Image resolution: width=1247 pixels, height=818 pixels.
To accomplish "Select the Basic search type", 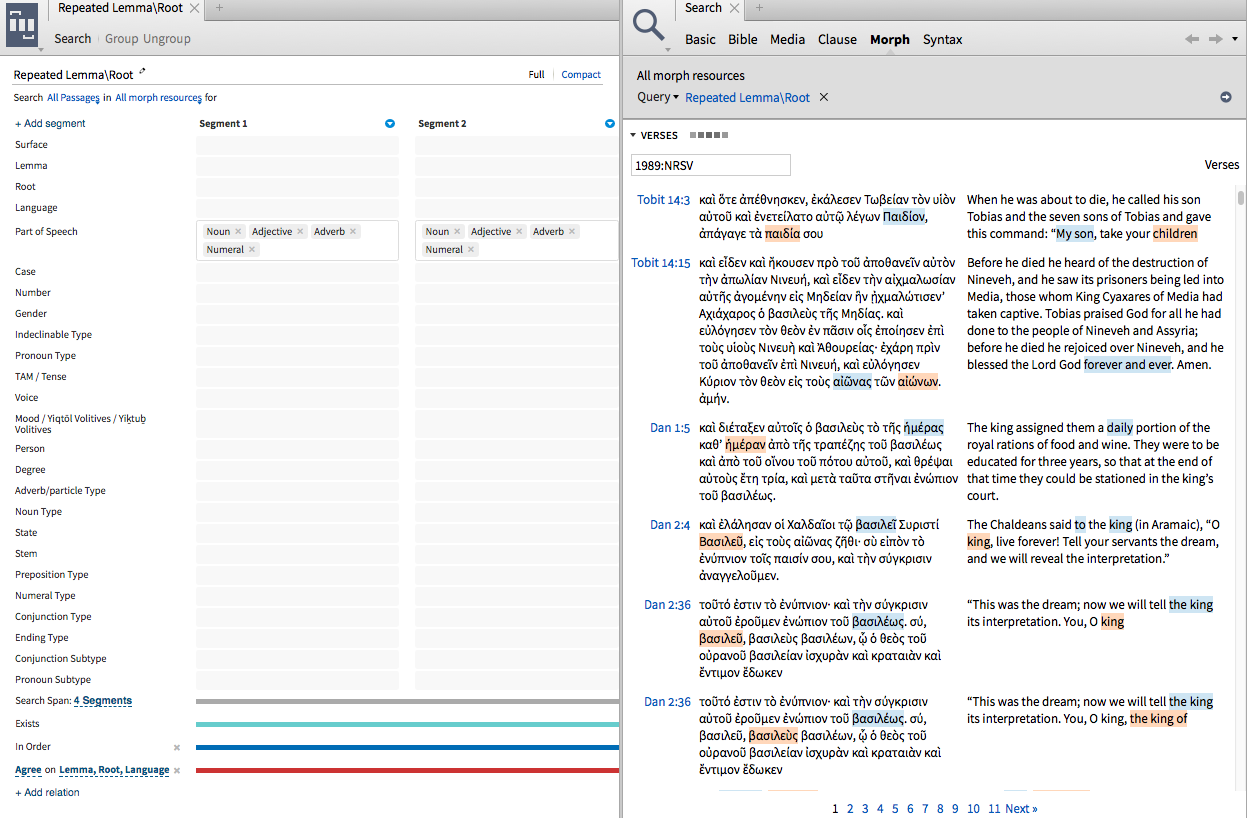I will tap(700, 39).
